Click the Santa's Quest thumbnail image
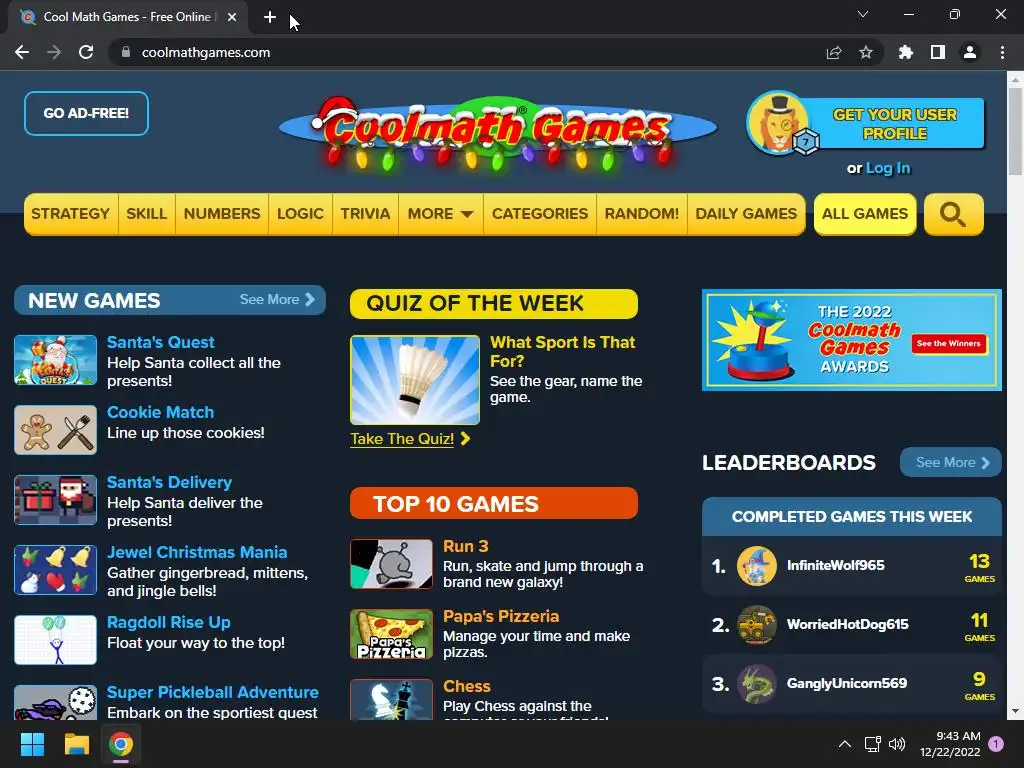 point(56,360)
